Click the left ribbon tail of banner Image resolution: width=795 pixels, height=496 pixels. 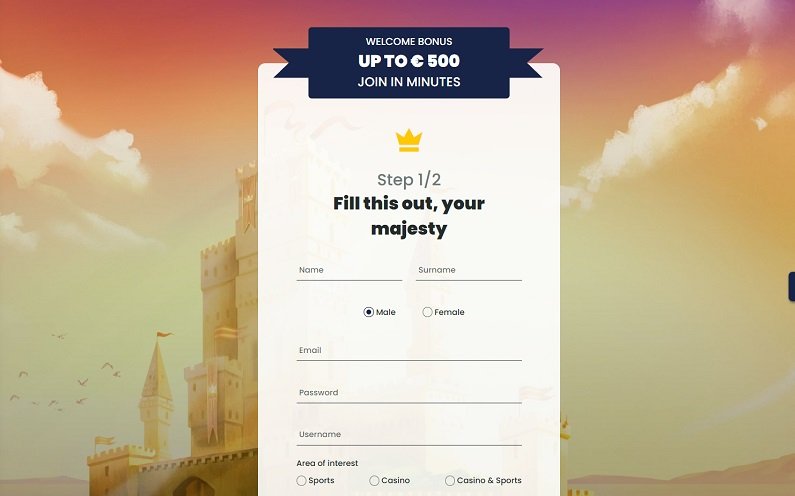click(291, 63)
